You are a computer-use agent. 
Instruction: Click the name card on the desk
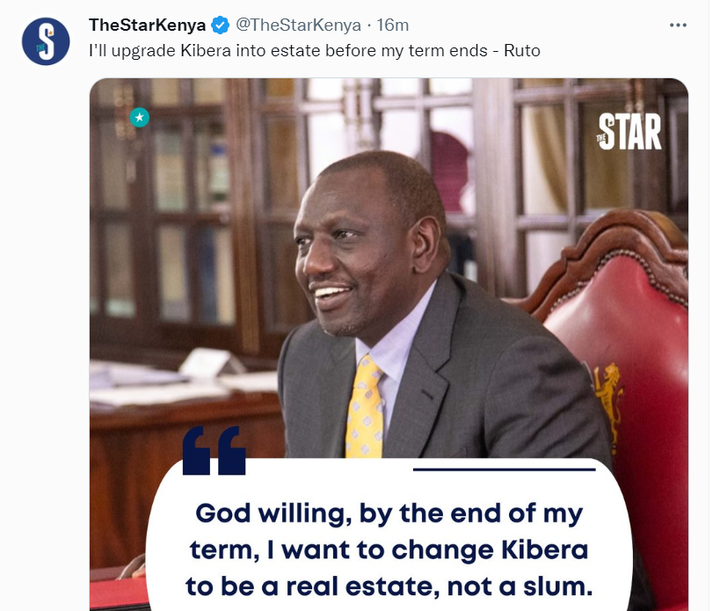[211, 363]
